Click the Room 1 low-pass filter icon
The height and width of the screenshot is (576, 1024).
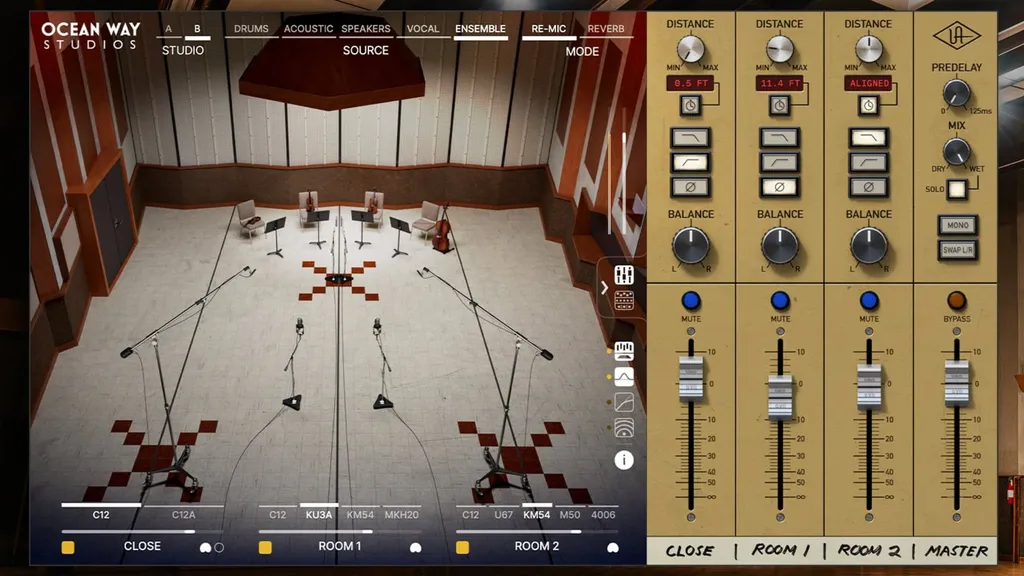point(779,138)
